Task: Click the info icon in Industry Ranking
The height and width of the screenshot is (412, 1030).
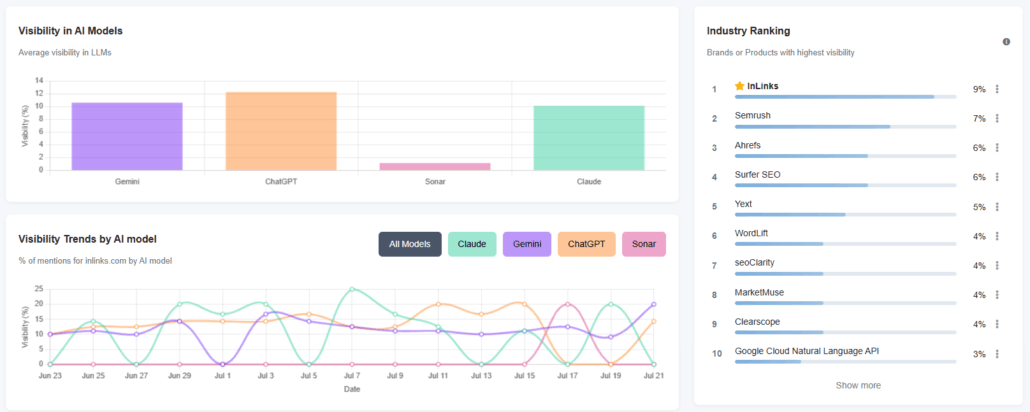Action: coord(1006,41)
